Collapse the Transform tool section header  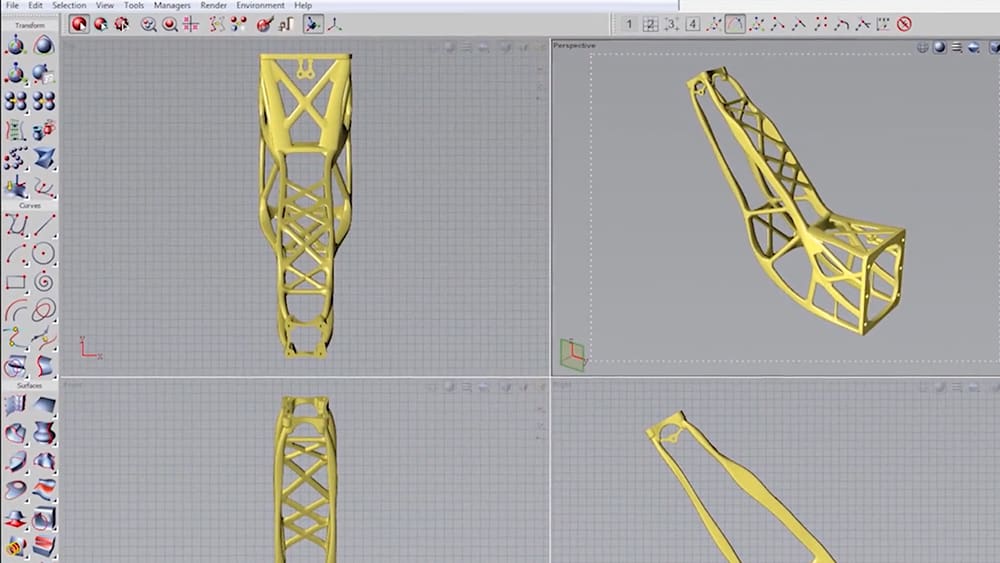tap(30, 25)
